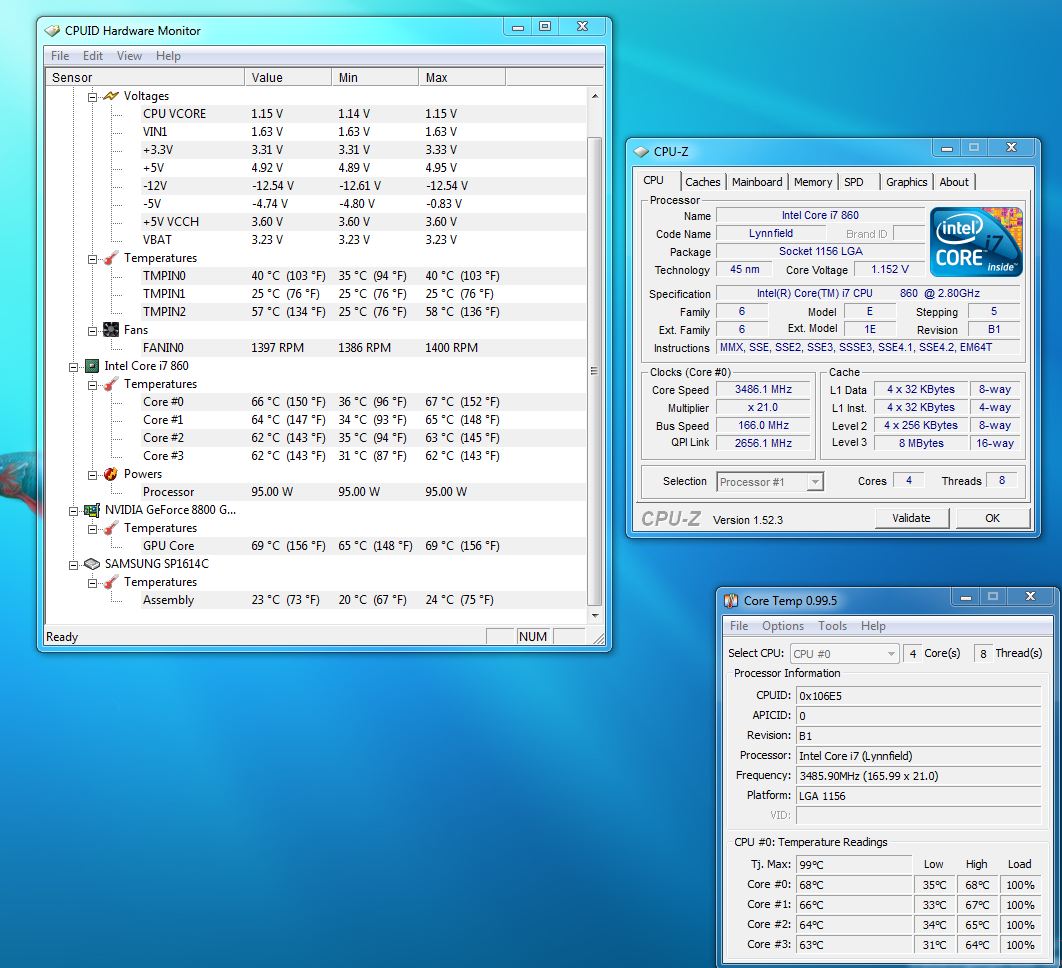Image resolution: width=1062 pixels, height=968 pixels.
Task: Click the Max column header
Action: click(x=460, y=77)
